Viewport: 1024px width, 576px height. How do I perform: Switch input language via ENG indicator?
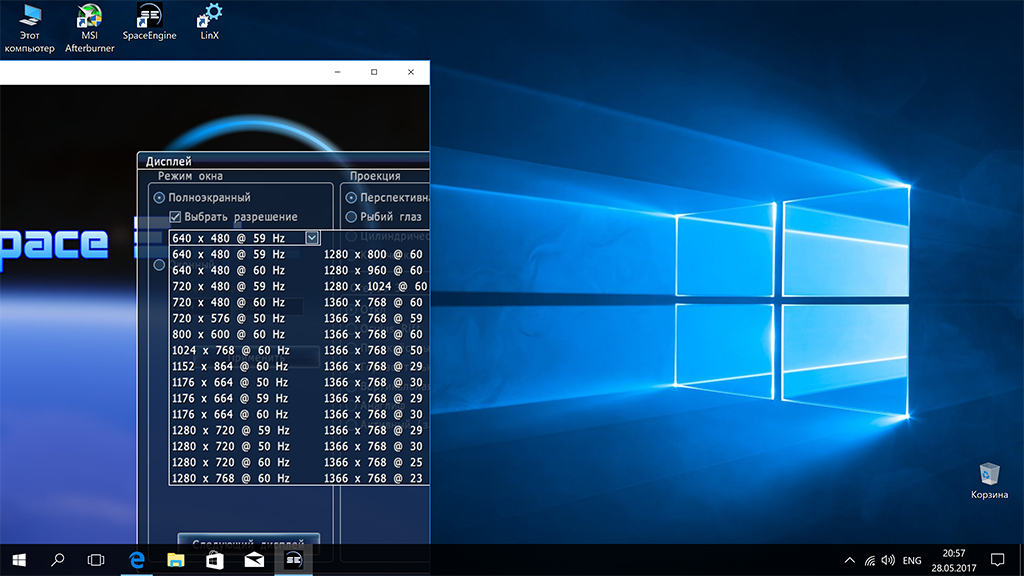912,560
